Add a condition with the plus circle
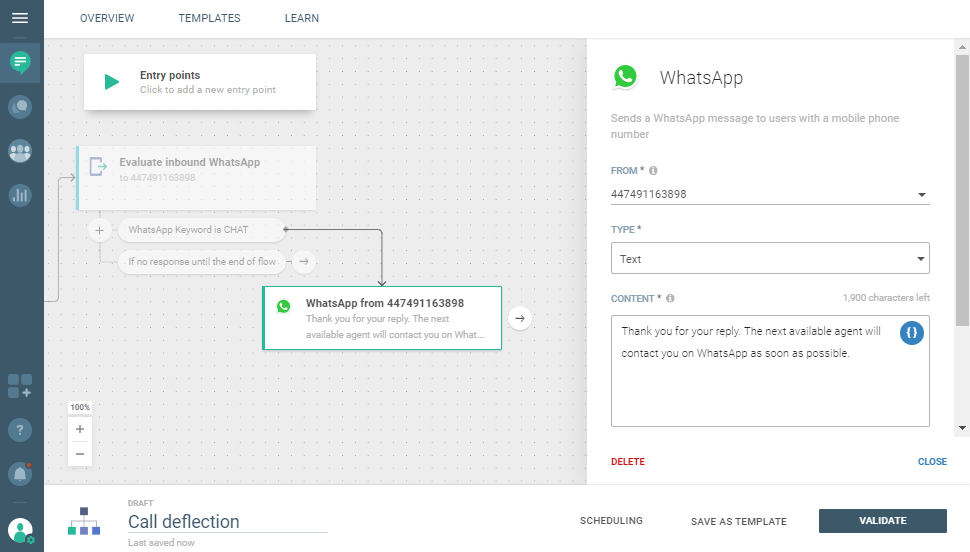This screenshot has height=552, width=970. coord(99,230)
